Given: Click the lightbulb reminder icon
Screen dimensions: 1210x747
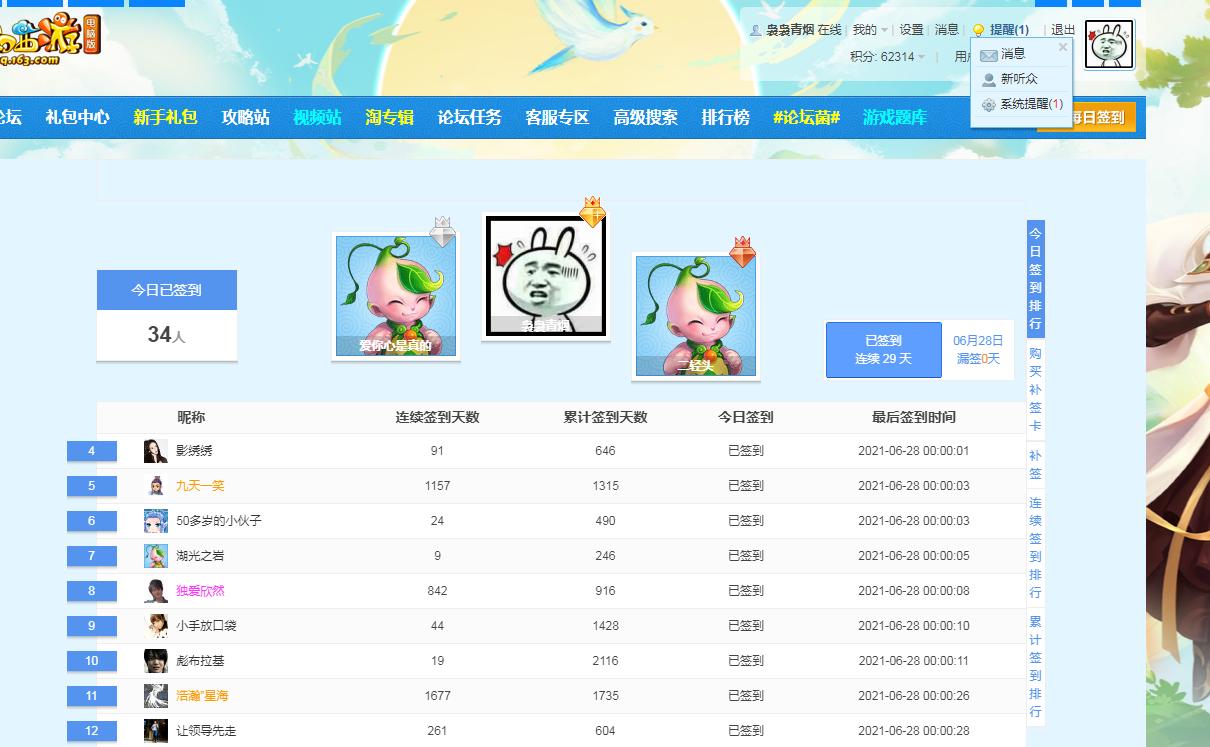Looking at the screenshot, I should coord(979,30).
